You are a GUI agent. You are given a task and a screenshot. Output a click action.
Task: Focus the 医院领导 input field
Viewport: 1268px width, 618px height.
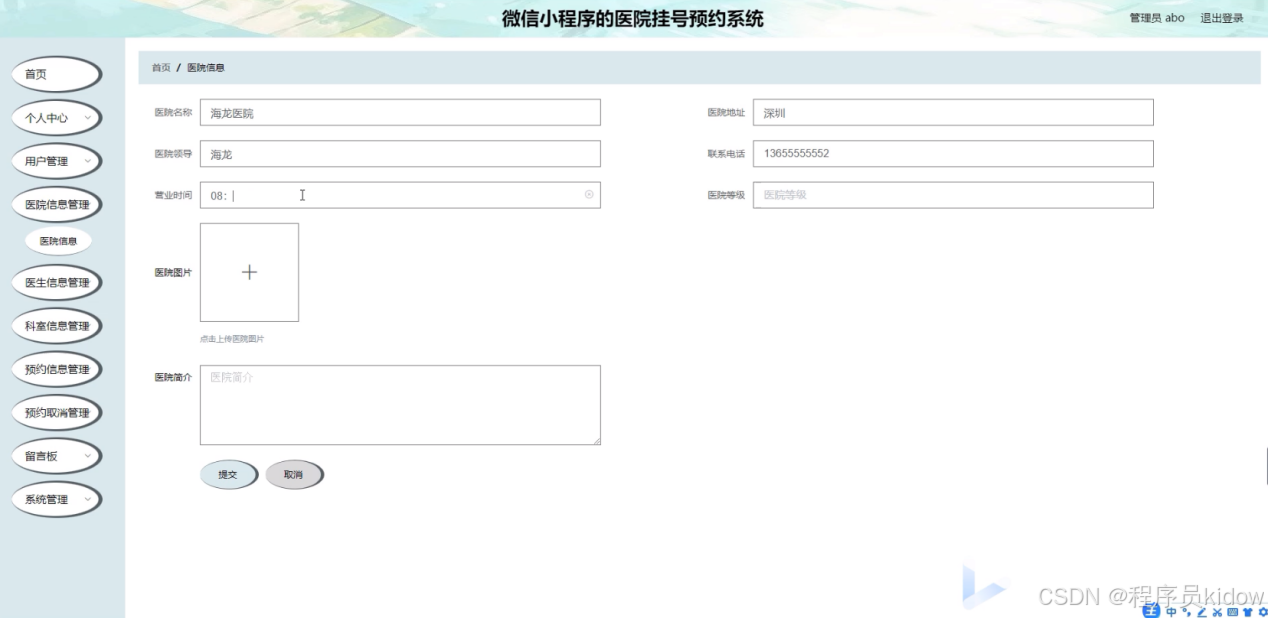pos(400,154)
